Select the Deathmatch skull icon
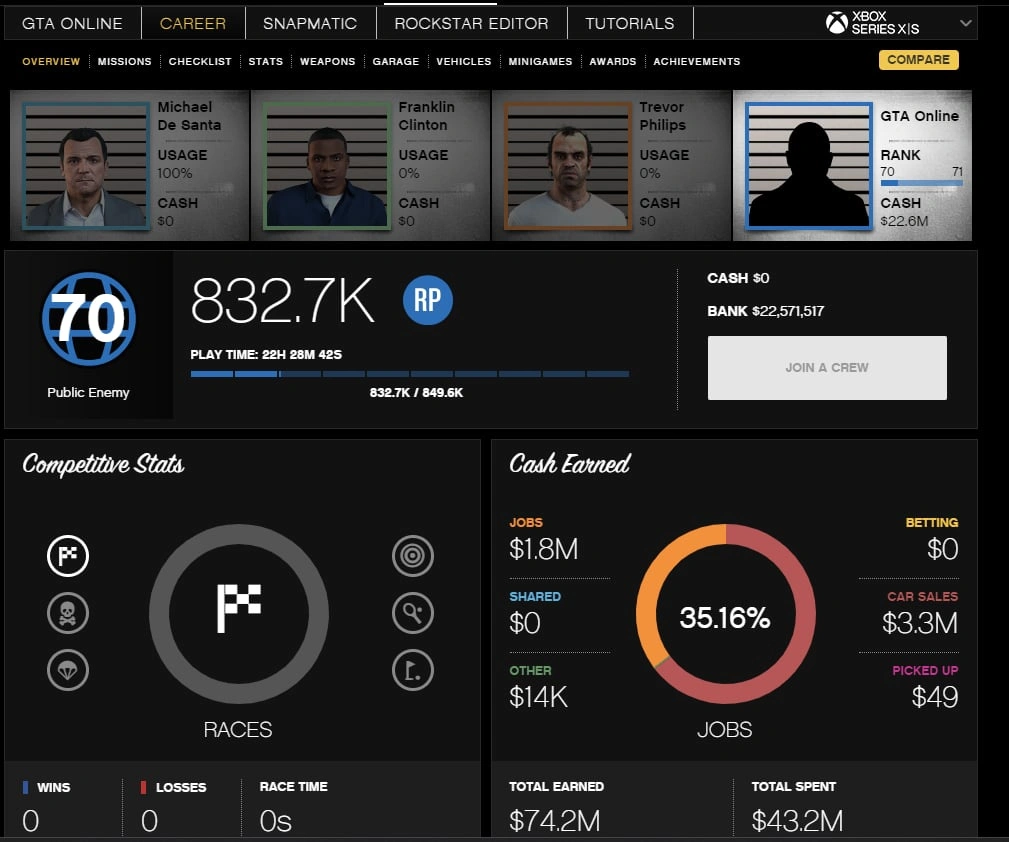 coord(68,613)
